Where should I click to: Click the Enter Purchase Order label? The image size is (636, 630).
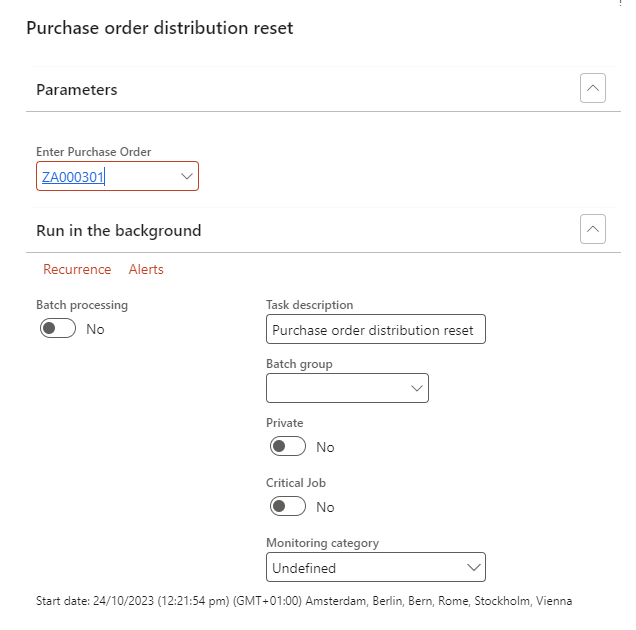pos(94,152)
